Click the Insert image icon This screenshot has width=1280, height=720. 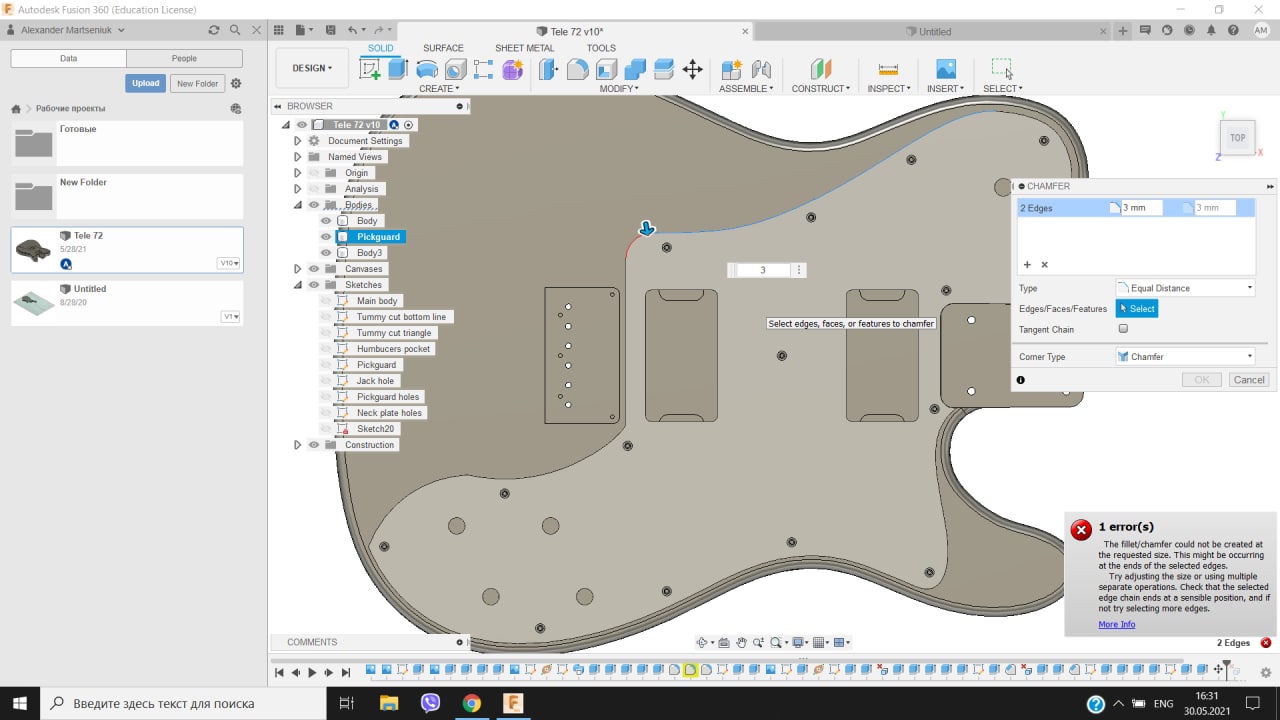(x=945, y=69)
